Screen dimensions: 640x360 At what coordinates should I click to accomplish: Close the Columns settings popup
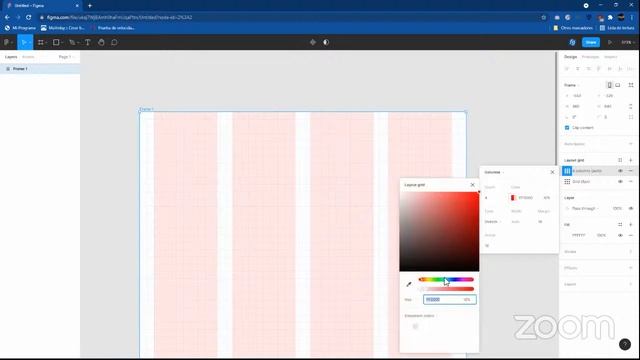tap(552, 172)
